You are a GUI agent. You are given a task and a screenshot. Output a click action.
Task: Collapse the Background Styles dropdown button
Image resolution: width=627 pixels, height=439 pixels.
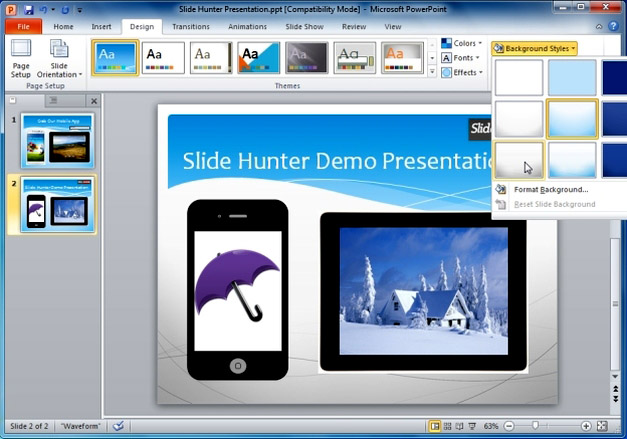534,48
